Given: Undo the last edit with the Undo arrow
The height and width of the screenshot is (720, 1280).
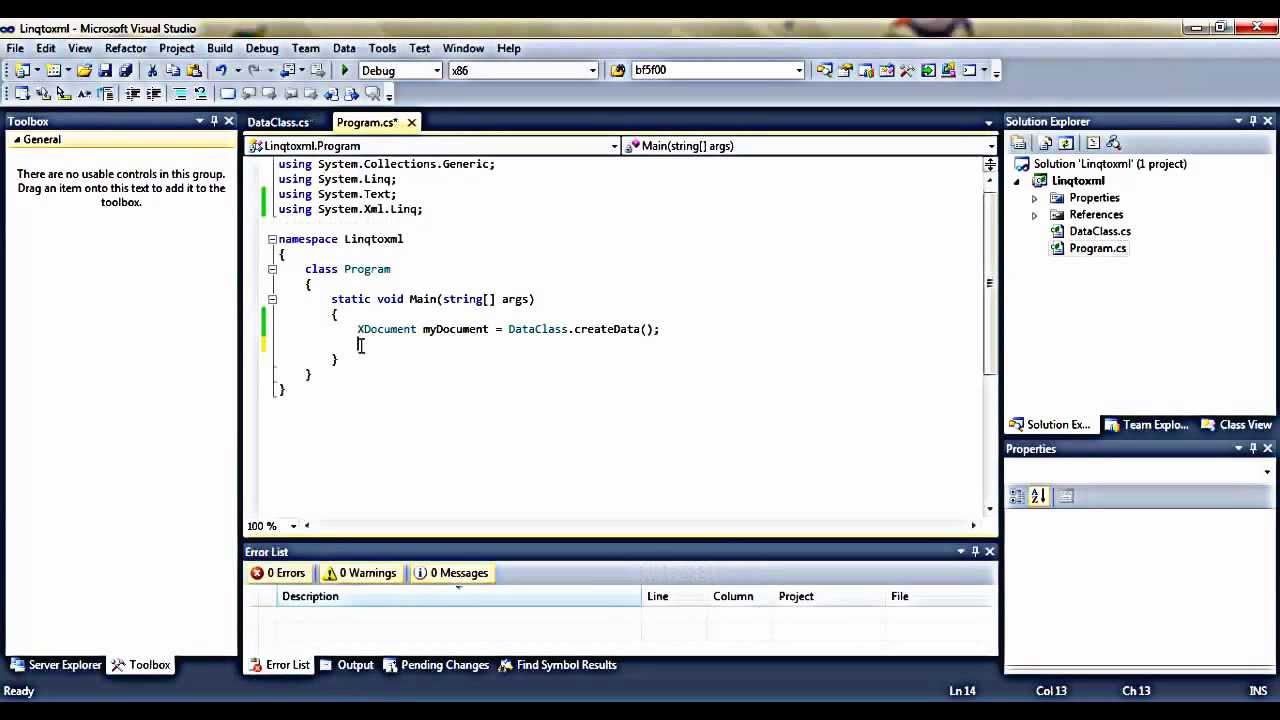Looking at the screenshot, I should click(x=221, y=71).
